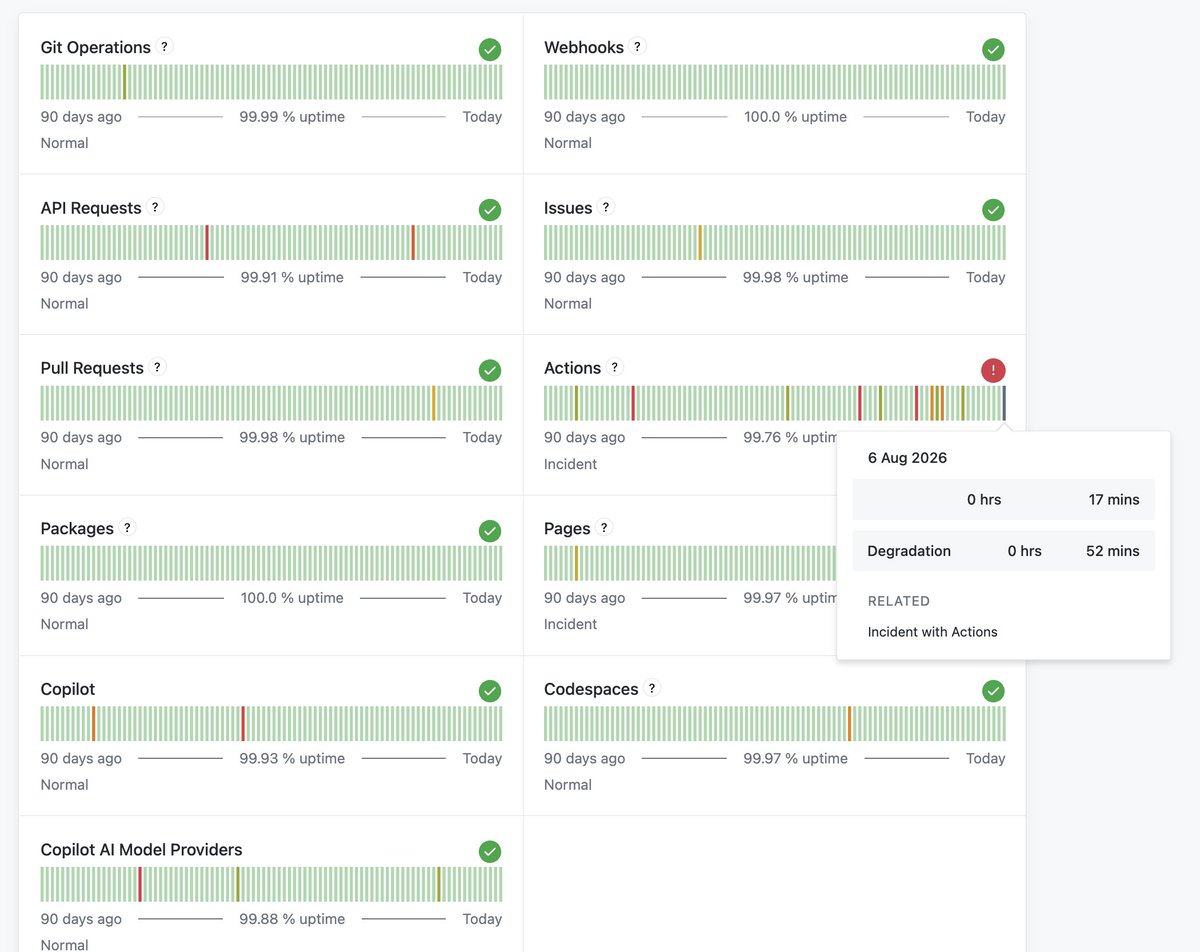The image size is (1200, 952).
Task: Open the 'Incident with Actions' related link
Action: [x=932, y=632]
